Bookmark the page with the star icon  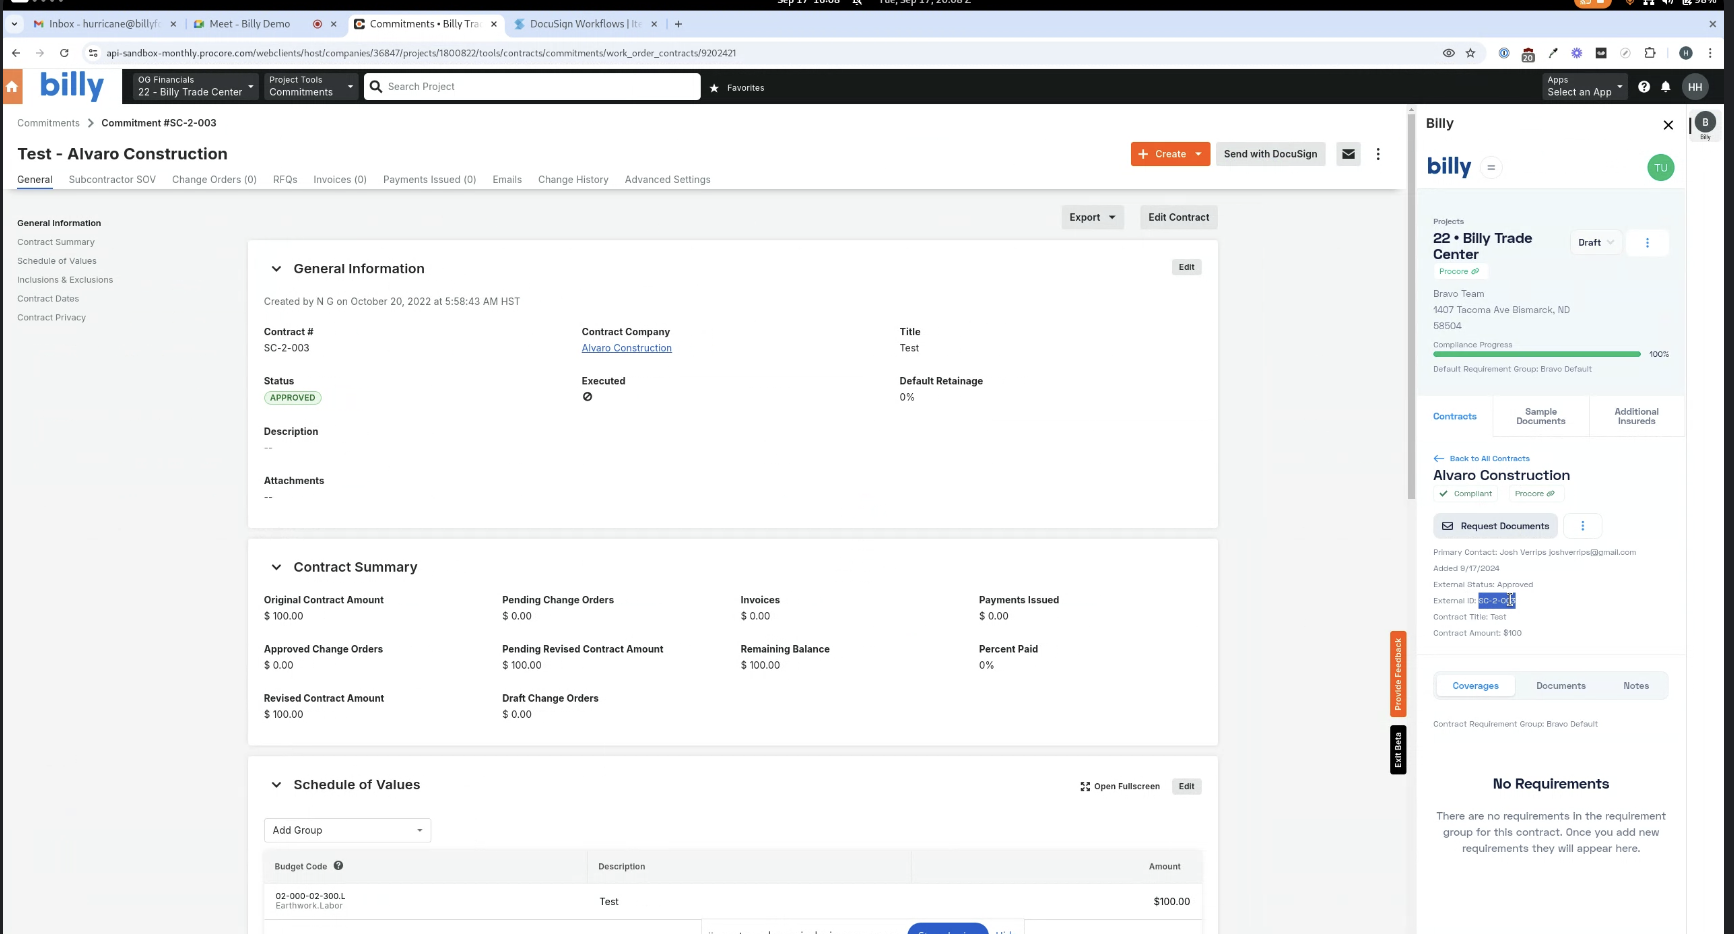pyautogui.click(x=1470, y=53)
